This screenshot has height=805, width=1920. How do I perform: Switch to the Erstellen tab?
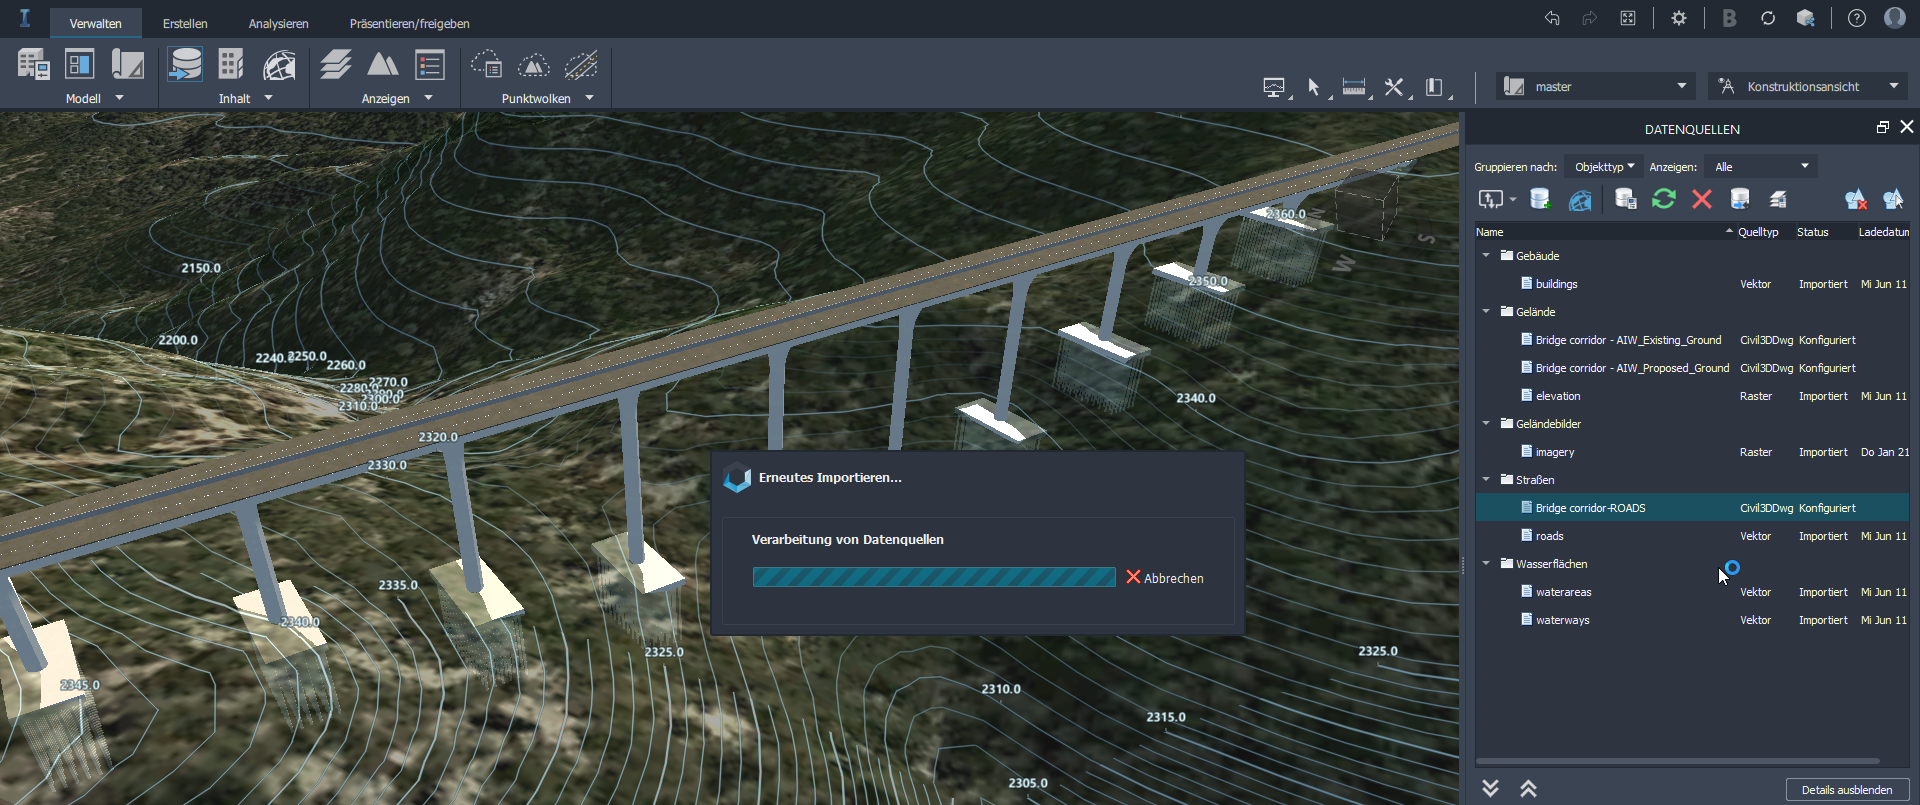185,23
